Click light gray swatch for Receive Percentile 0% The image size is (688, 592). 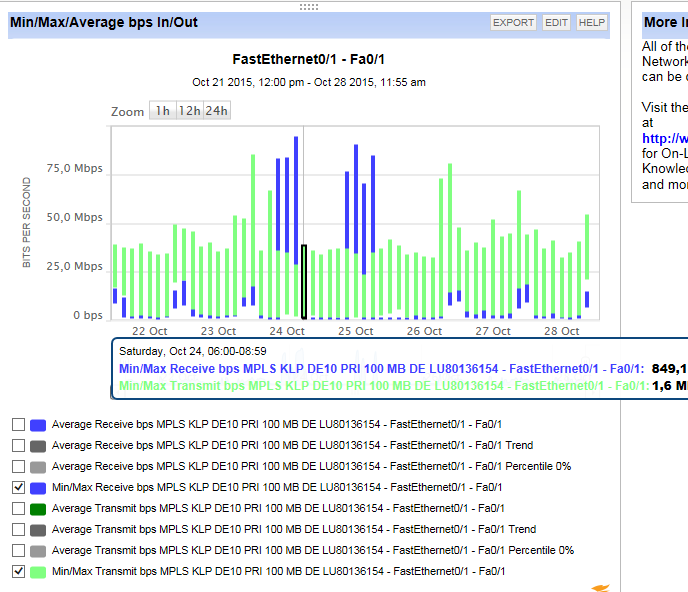pyautogui.click(x=38, y=467)
